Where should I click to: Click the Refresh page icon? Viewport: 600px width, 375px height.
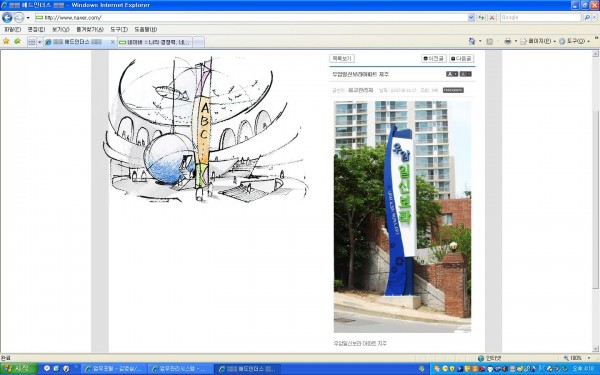(481, 18)
